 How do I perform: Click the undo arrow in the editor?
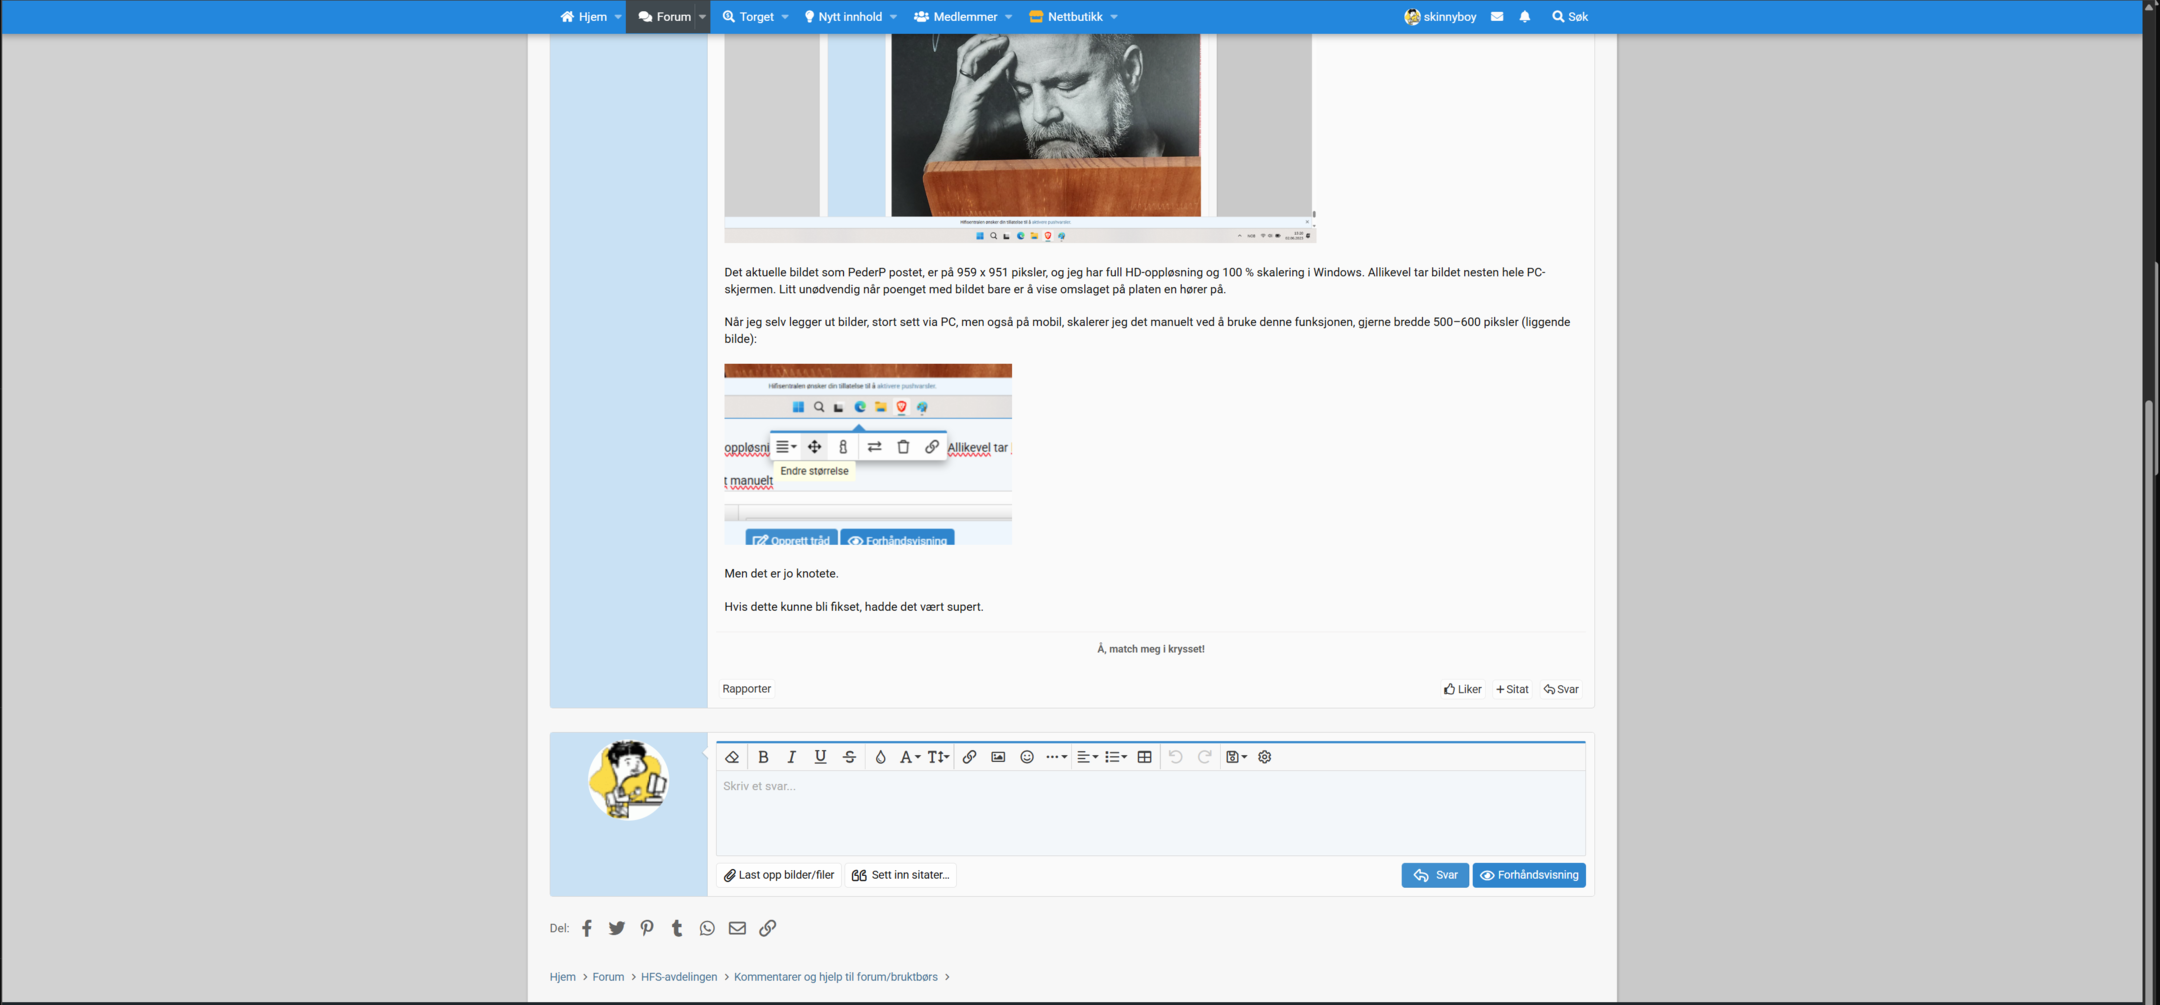click(x=1176, y=757)
